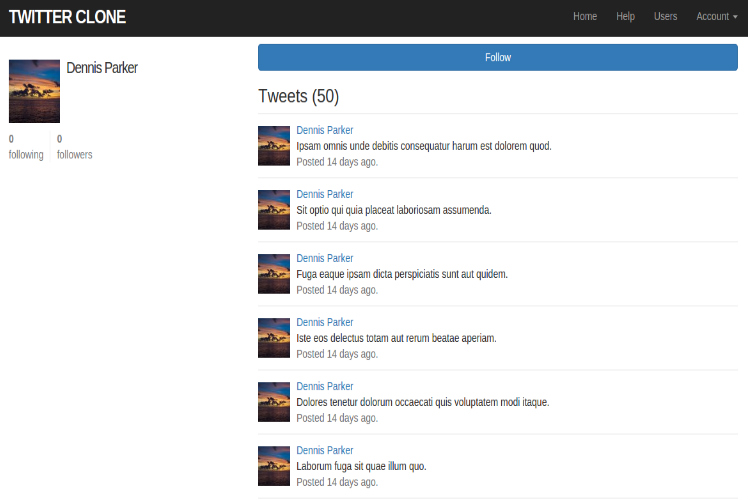Expand the Account dropdown menu
This screenshot has height=500, width=750.
(716, 17)
